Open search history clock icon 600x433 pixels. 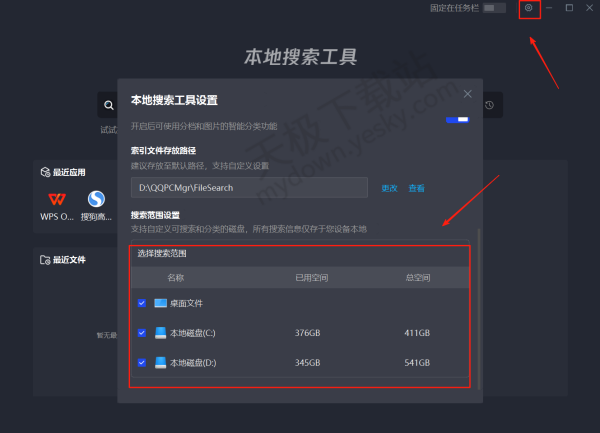(489, 105)
